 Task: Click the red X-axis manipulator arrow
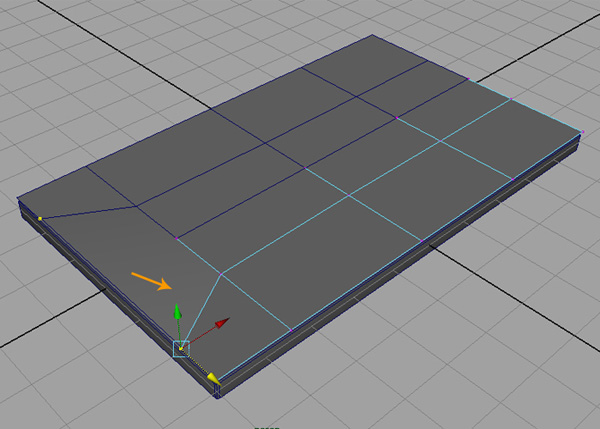tap(224, 321)
